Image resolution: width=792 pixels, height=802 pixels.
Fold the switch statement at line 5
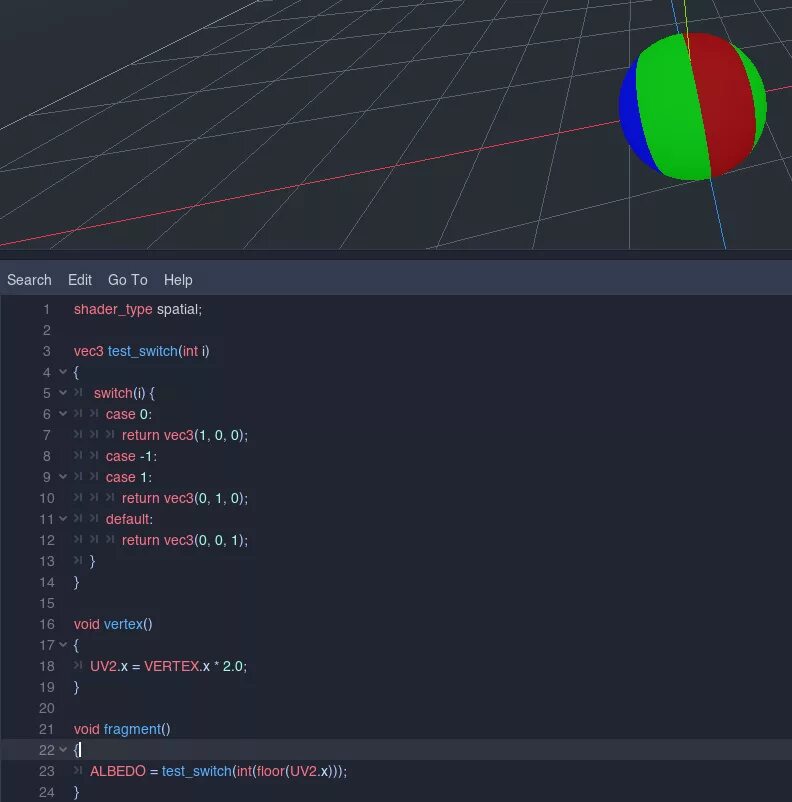tap(63, 393)
